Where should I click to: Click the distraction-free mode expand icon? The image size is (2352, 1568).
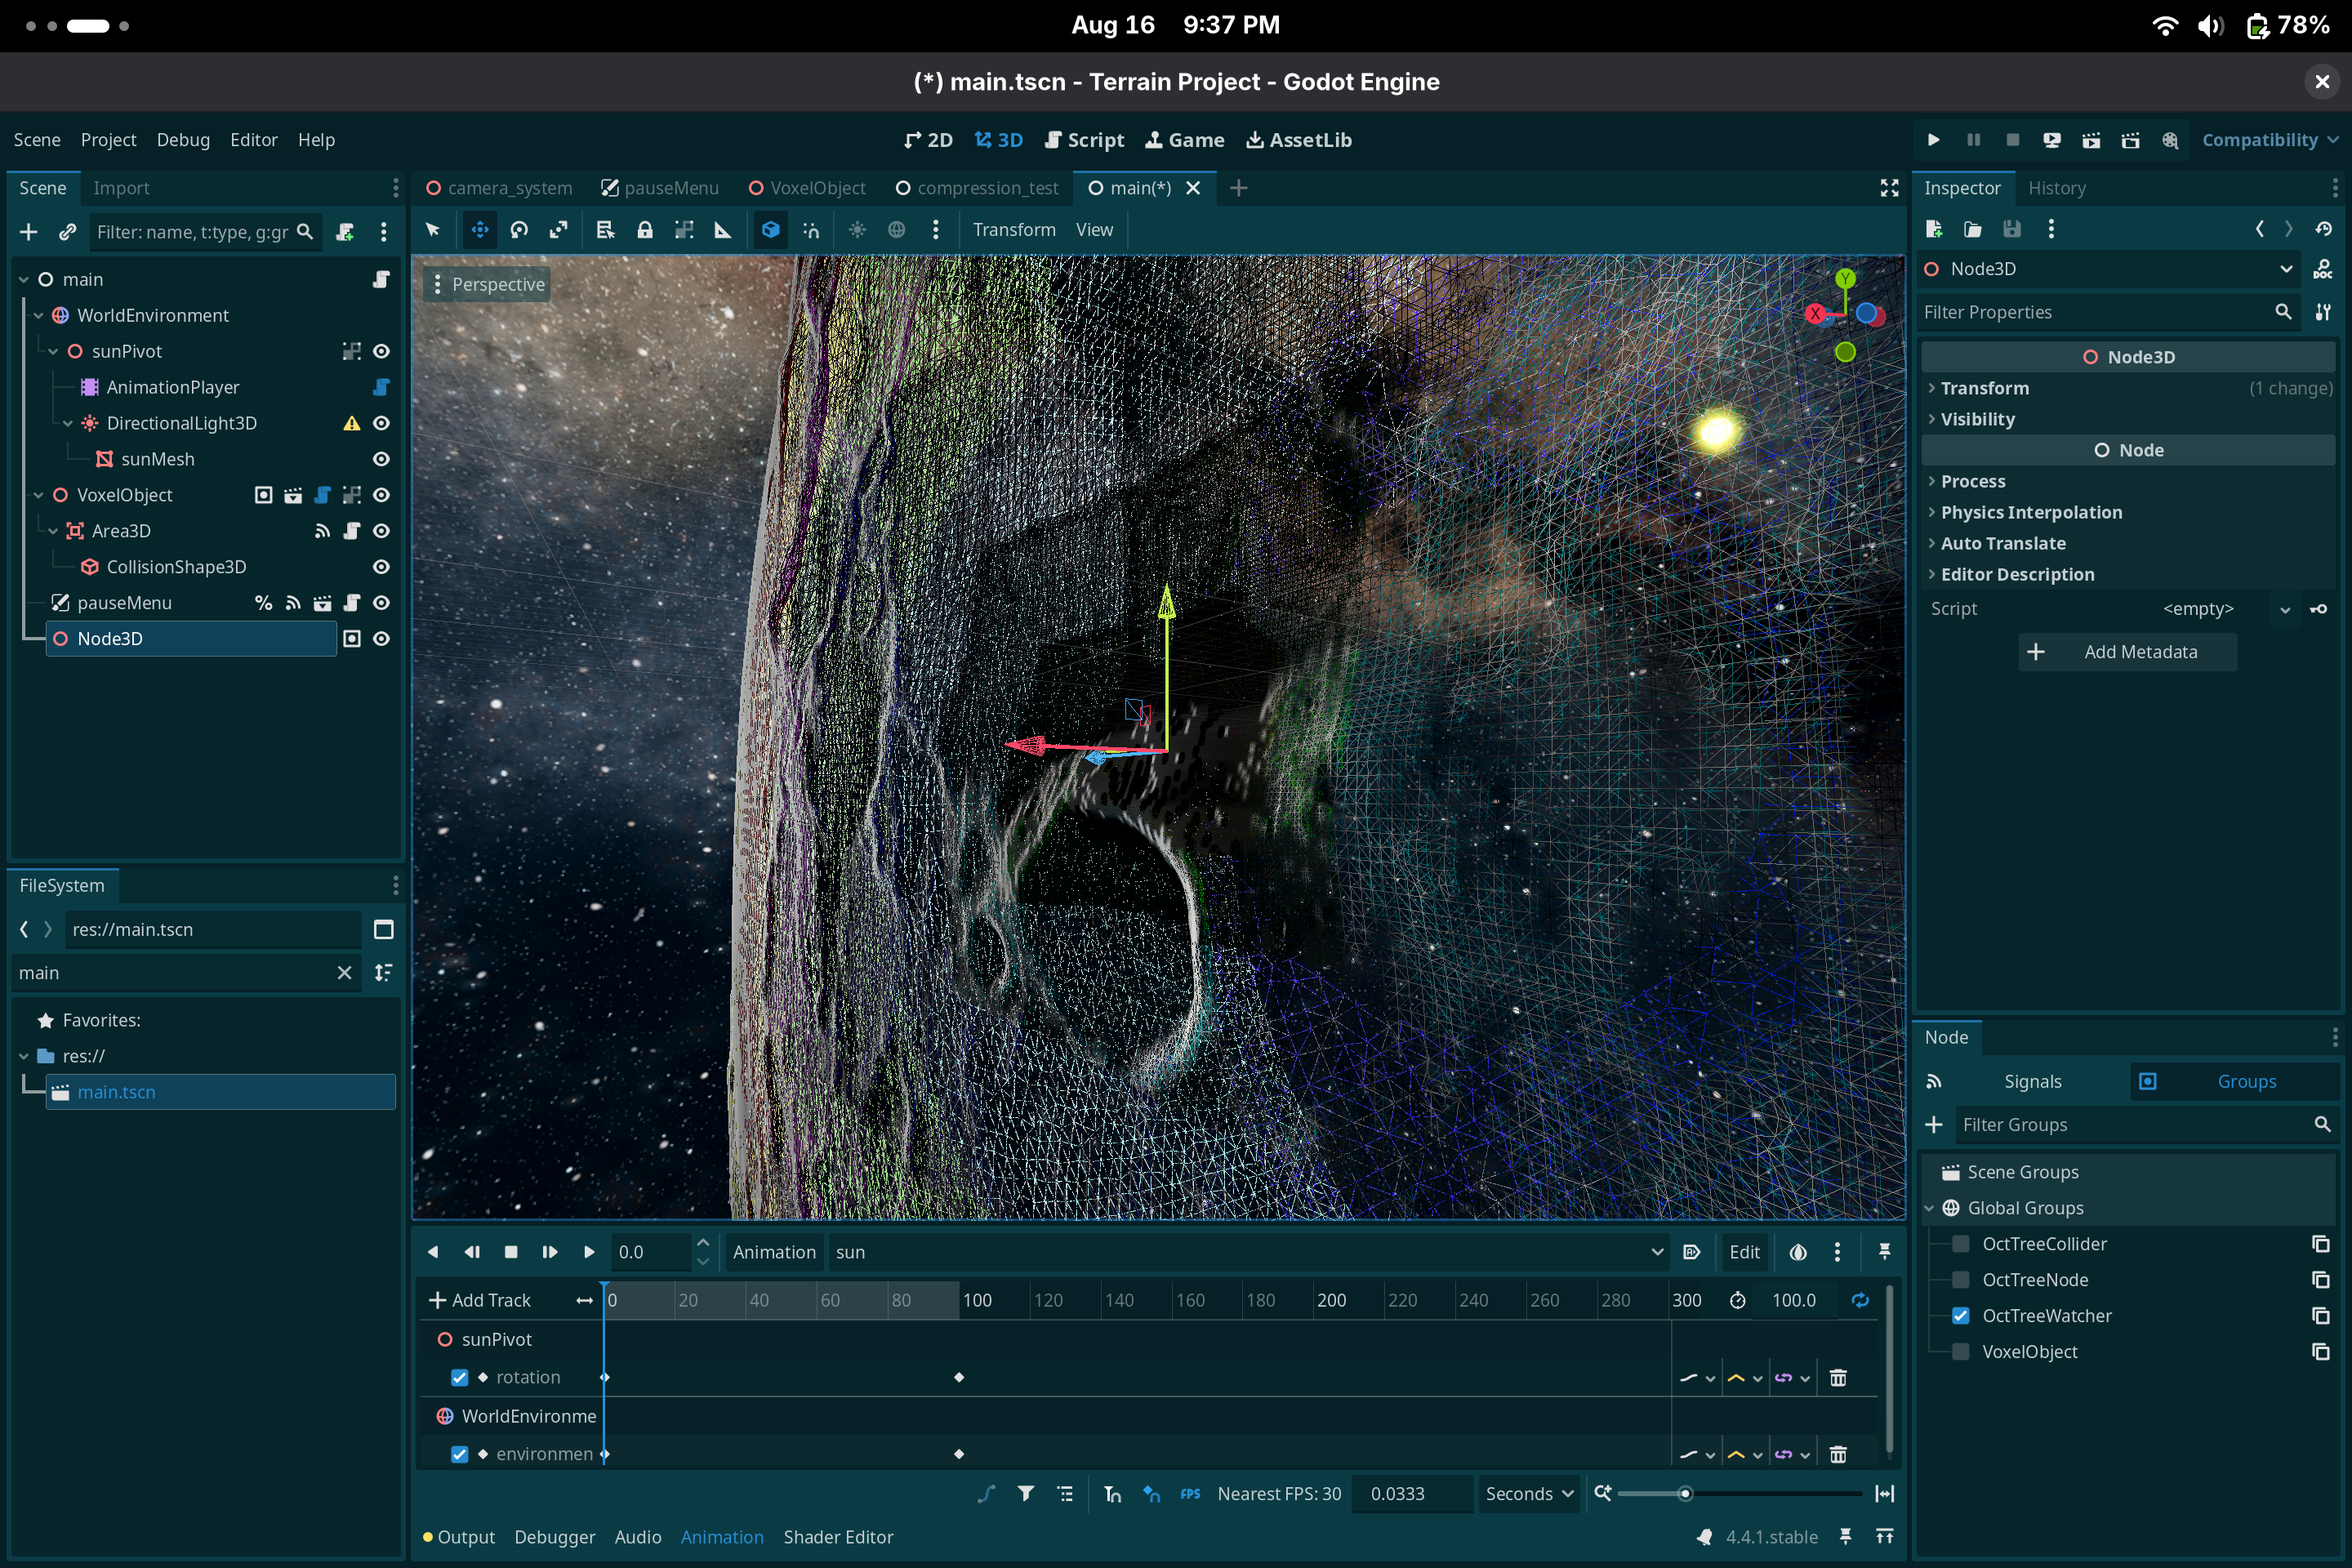point(1889,188)
